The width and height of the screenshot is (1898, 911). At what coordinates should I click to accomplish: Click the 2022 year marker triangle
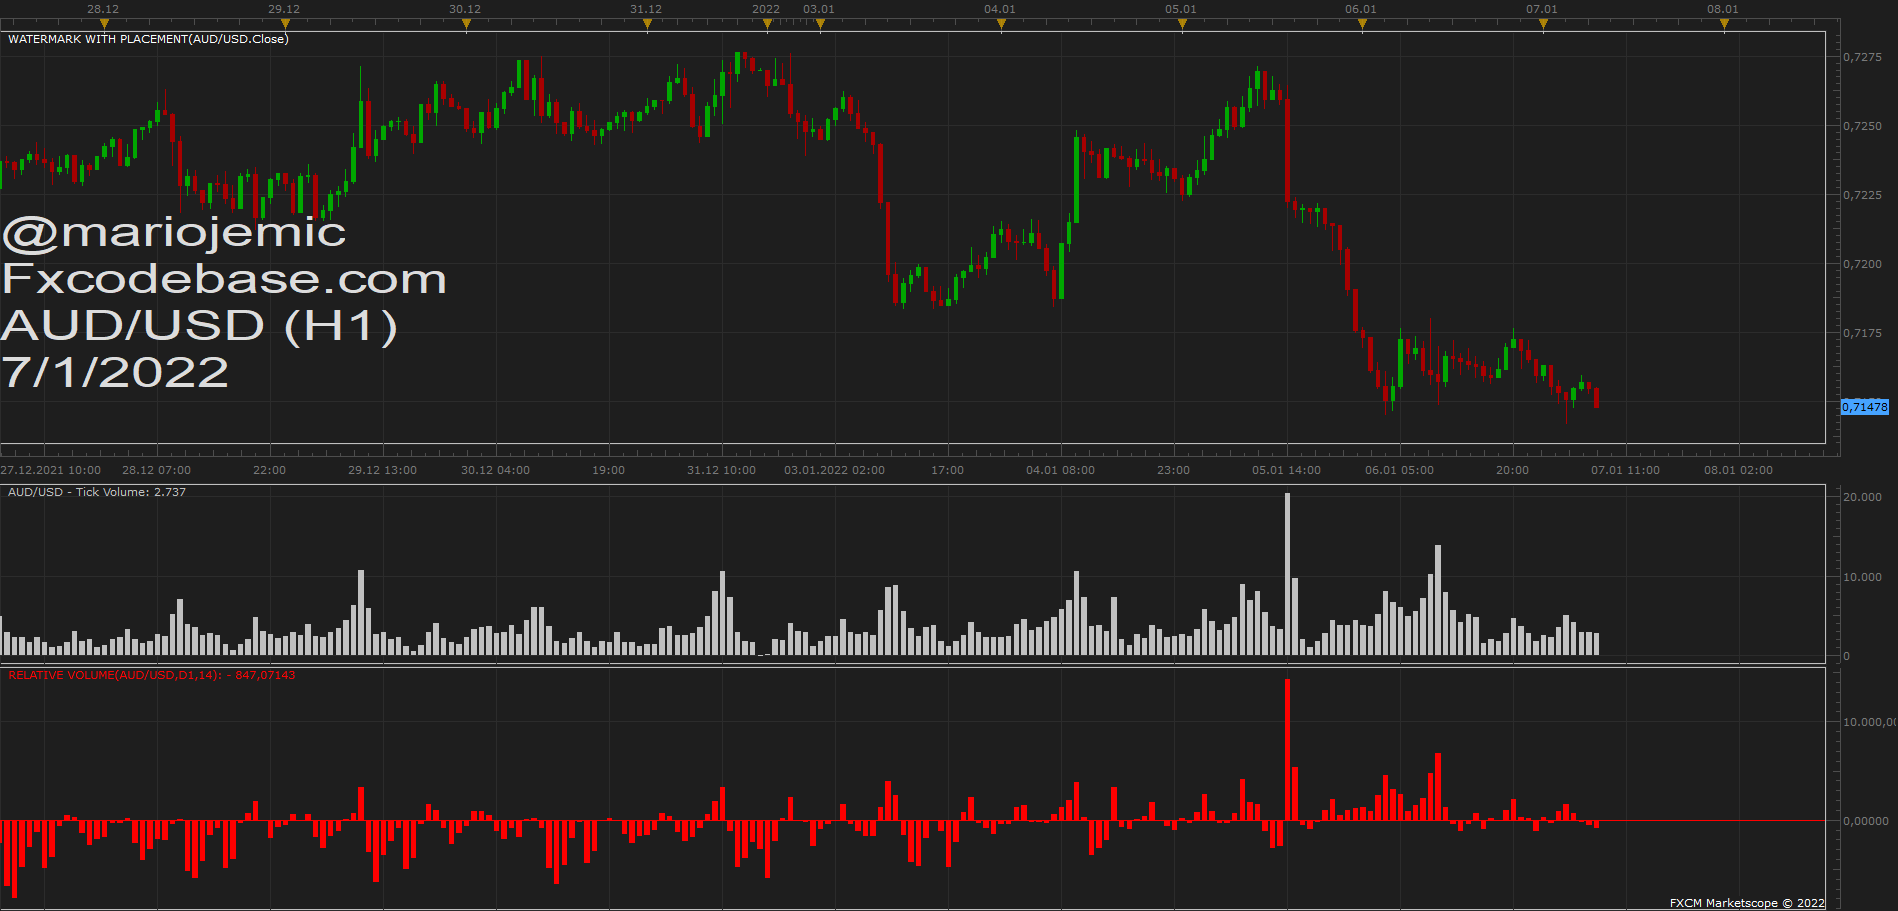pos(767,25)
